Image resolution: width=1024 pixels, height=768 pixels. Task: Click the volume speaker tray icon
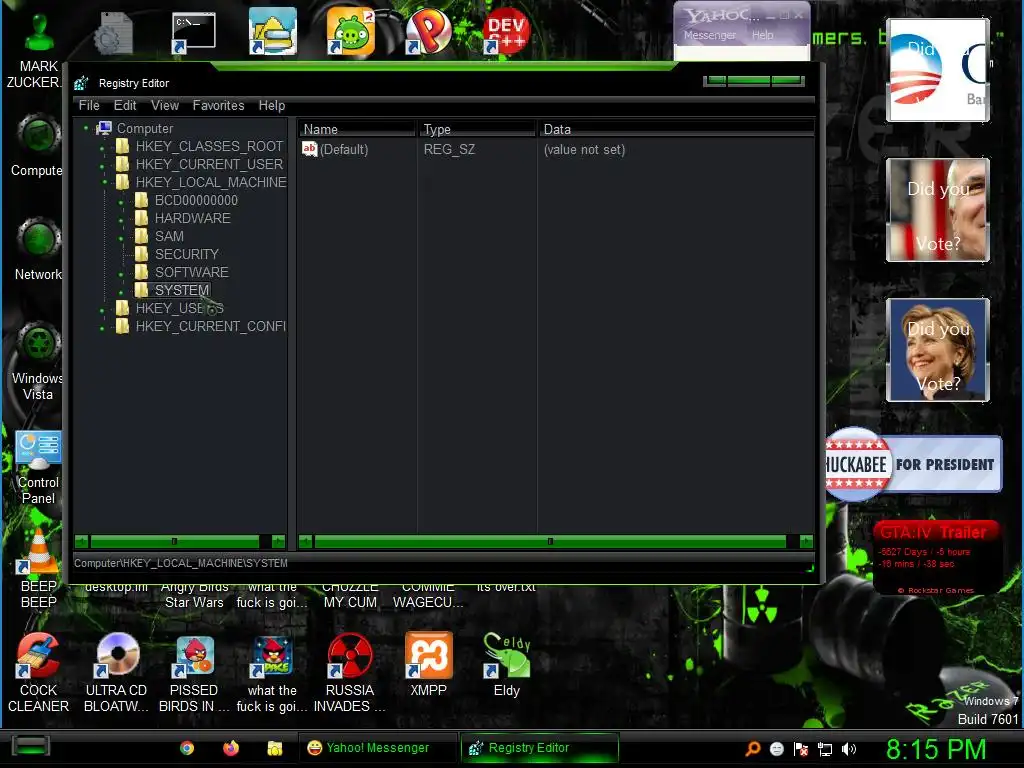(x=849, y=749)
